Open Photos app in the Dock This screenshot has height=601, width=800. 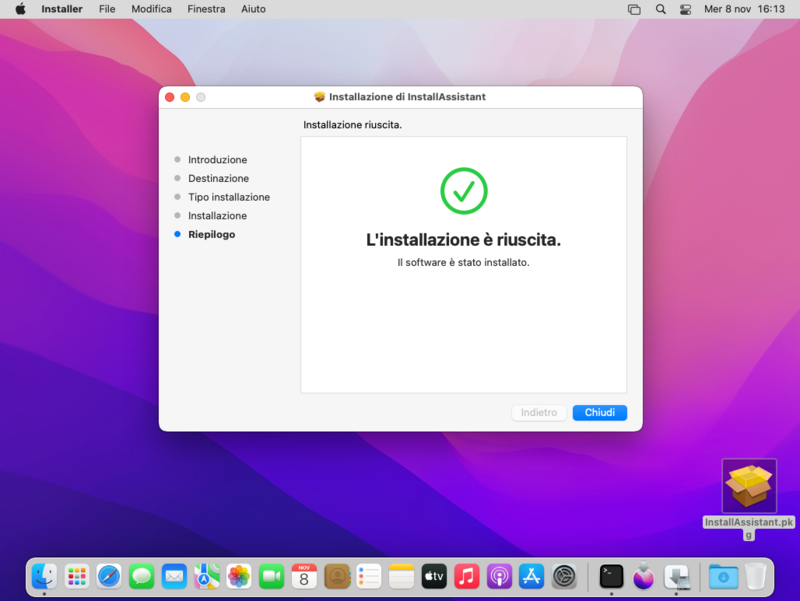(x=239, y=577)
